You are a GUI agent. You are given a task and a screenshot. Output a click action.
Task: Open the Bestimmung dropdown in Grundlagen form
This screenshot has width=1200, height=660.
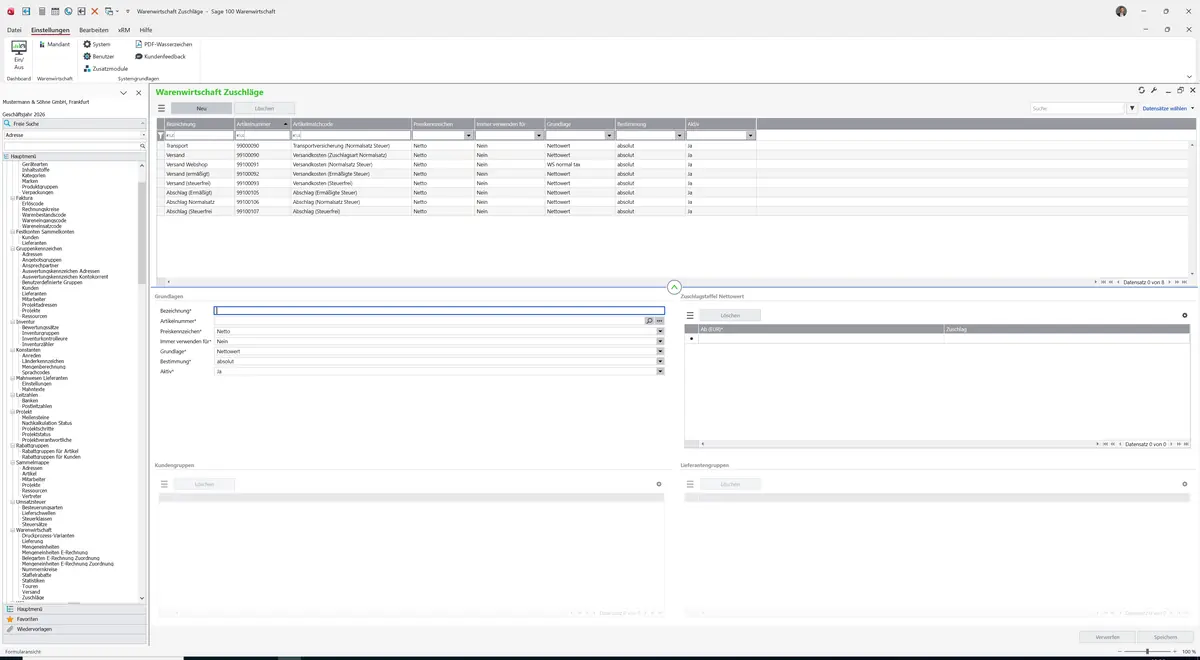pos(660,361)
